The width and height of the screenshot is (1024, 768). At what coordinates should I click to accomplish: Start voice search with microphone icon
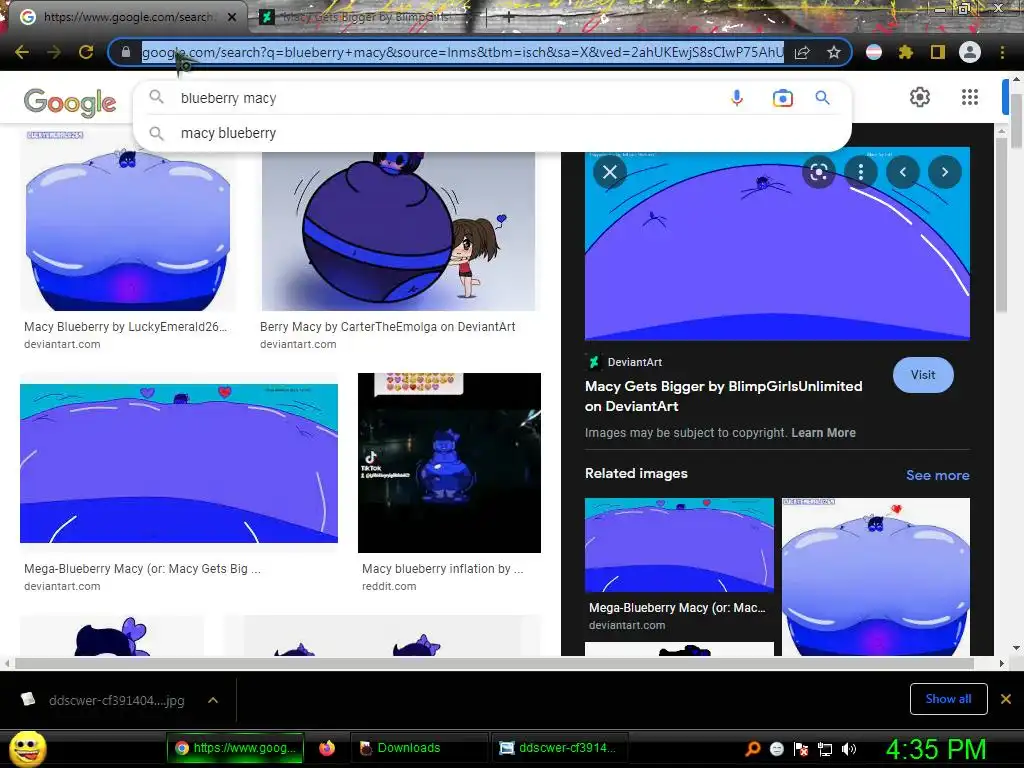click(737, 98)
